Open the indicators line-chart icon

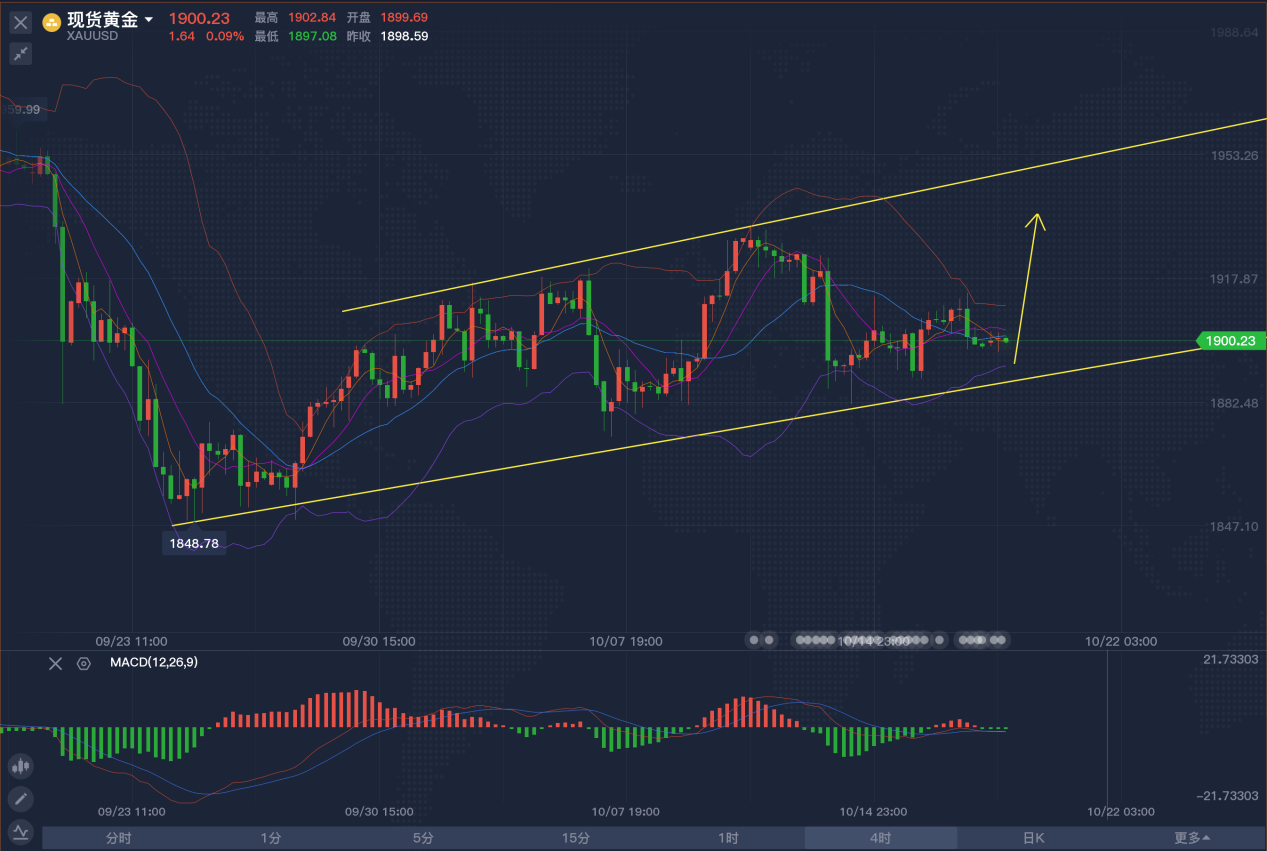(x=21, y=831)
